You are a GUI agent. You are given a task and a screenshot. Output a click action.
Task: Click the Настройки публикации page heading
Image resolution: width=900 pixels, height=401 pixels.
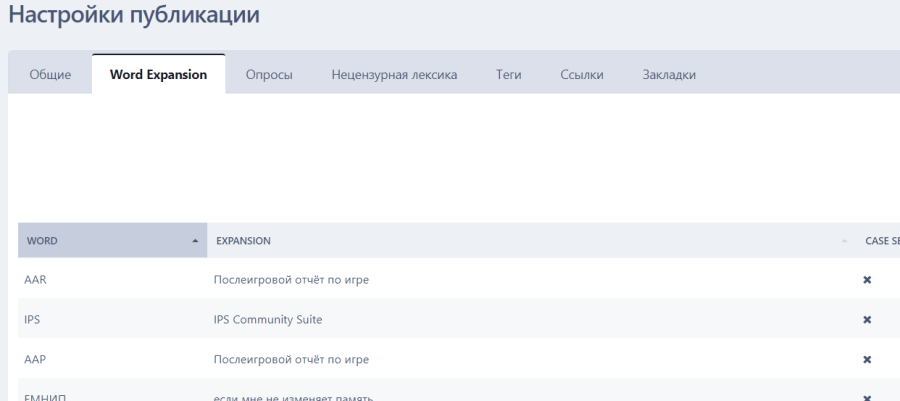tap(134, 15)
